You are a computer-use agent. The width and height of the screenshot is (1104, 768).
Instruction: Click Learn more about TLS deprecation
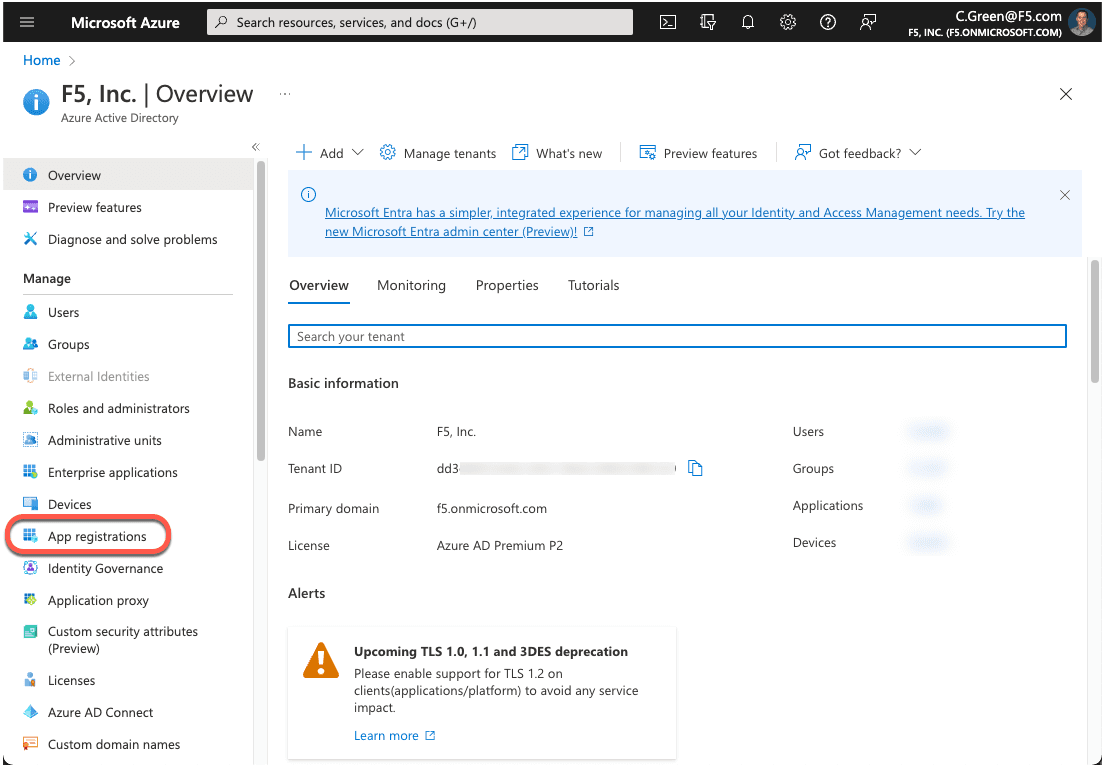[388, 735]
